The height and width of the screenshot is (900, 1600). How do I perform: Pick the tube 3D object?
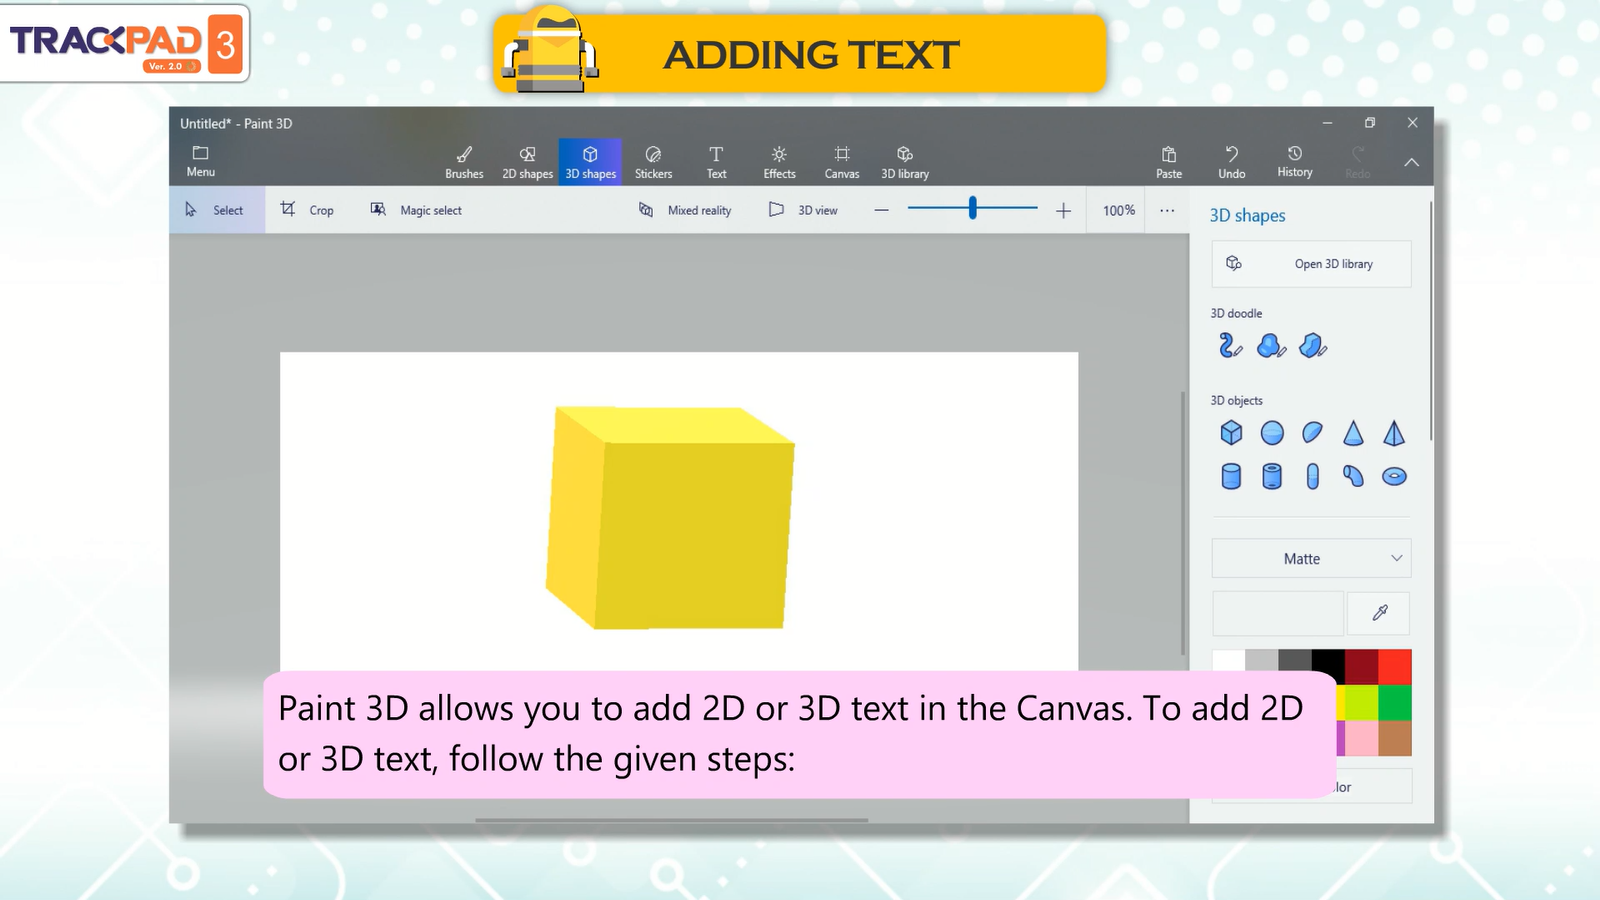(x=1272, y=476)
